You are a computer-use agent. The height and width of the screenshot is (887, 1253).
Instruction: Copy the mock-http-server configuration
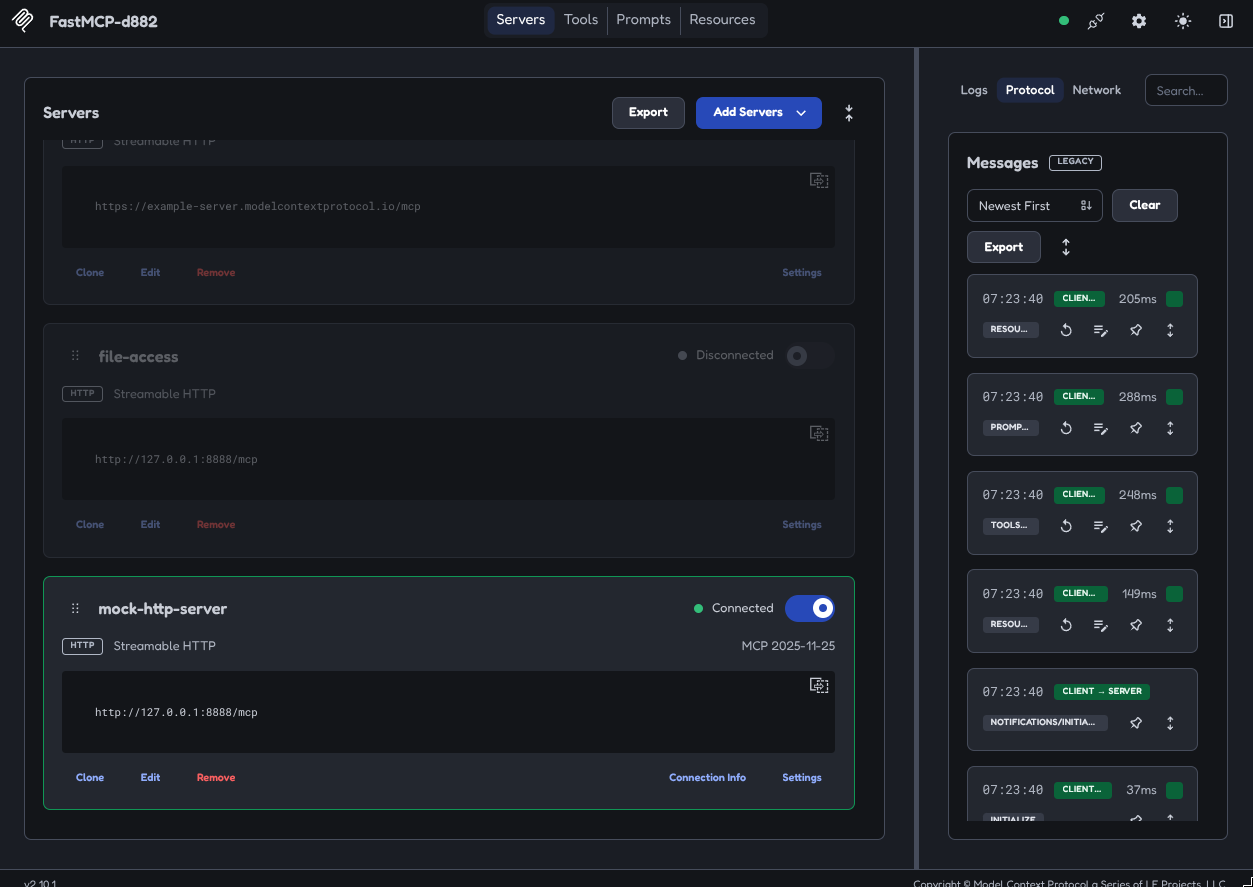click(819, 686)
